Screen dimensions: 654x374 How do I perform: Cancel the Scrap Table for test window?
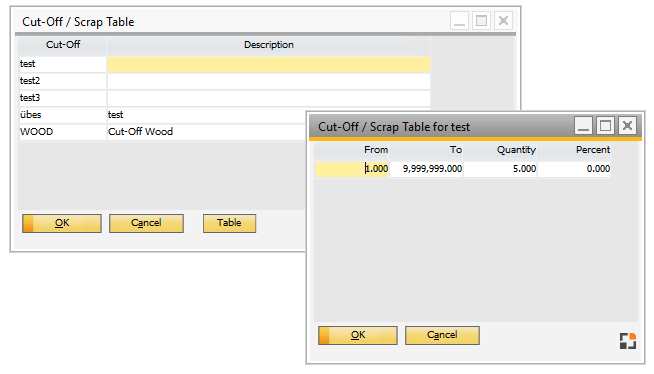(442, 335)
